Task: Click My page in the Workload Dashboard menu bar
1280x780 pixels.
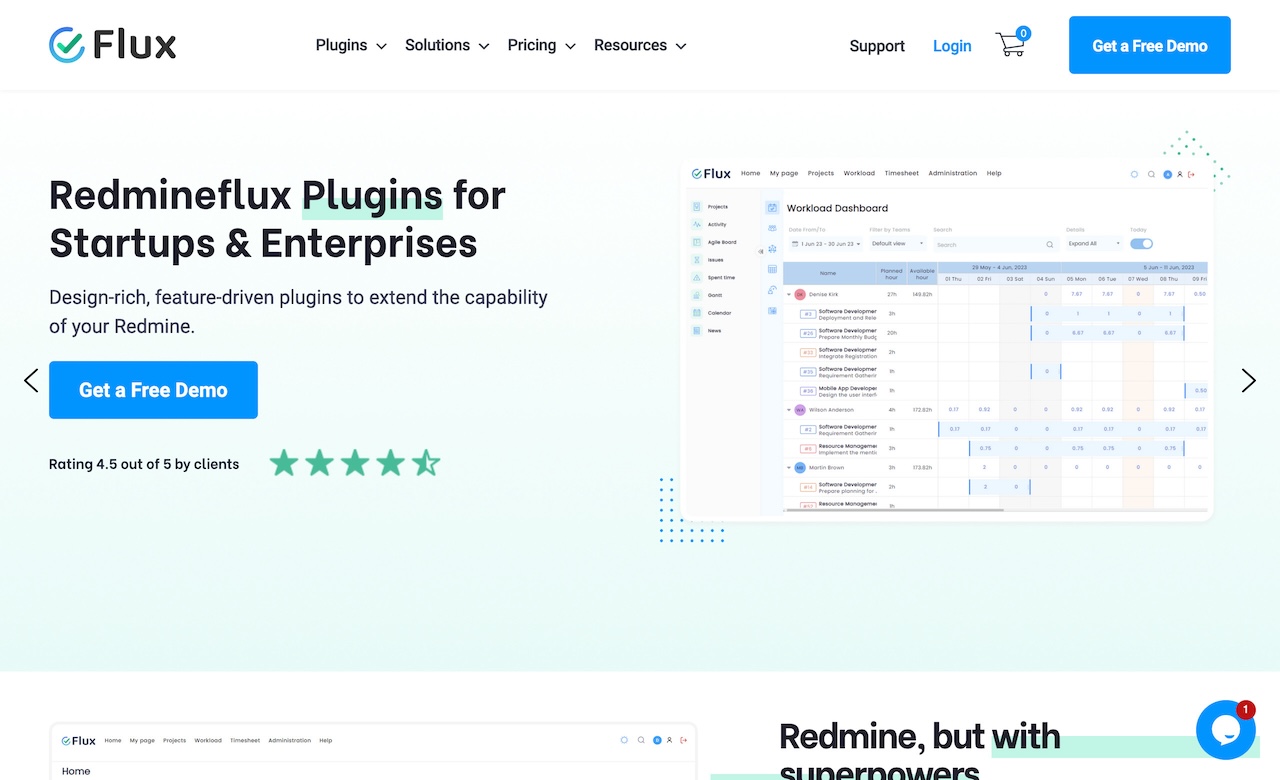Action: pos(784,174)
